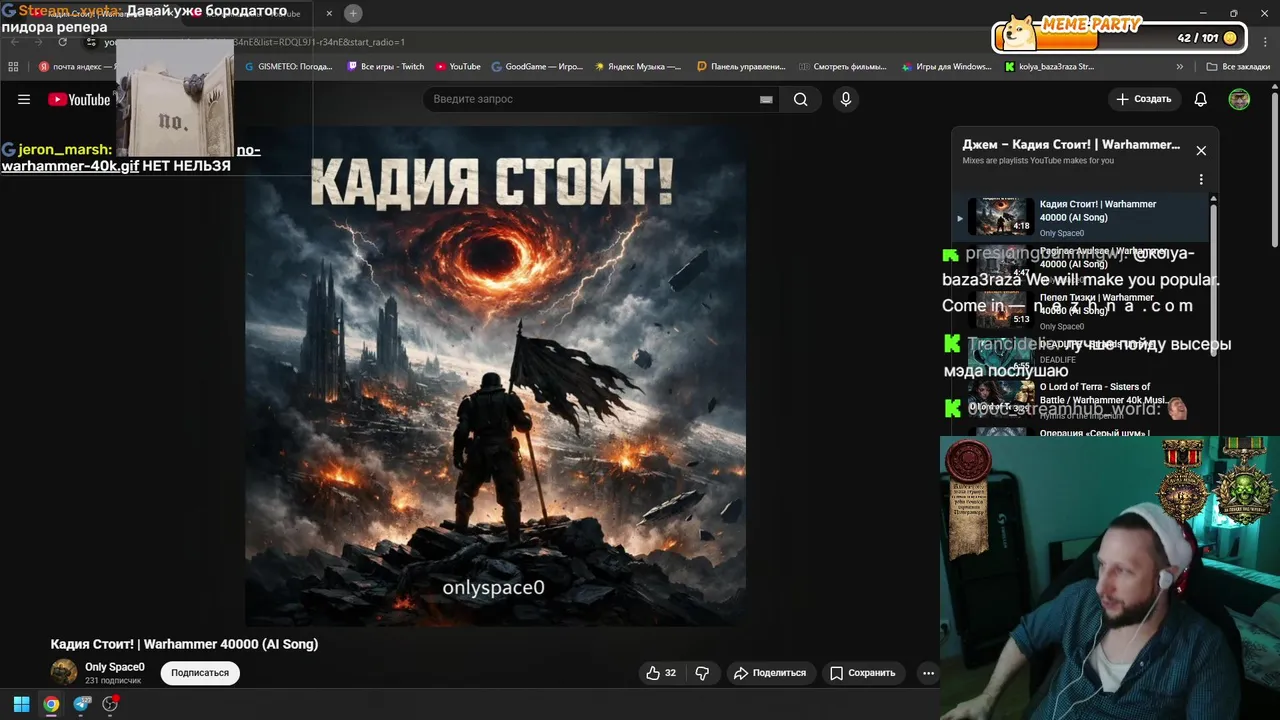Screen dimensions: 1280x720
Task: Open Telegram from the taskbar
Action: pyautogui.click(x=82, y=704)
